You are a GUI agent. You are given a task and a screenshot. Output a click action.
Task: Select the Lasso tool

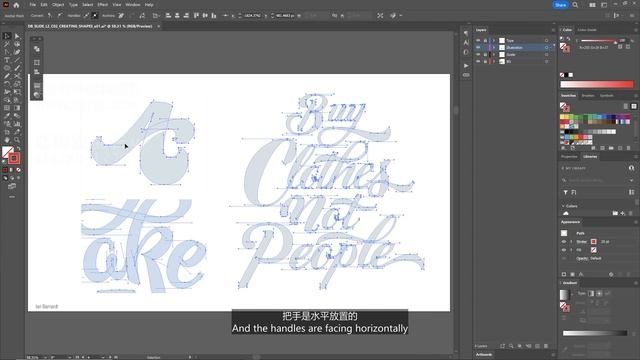[17, 44]
